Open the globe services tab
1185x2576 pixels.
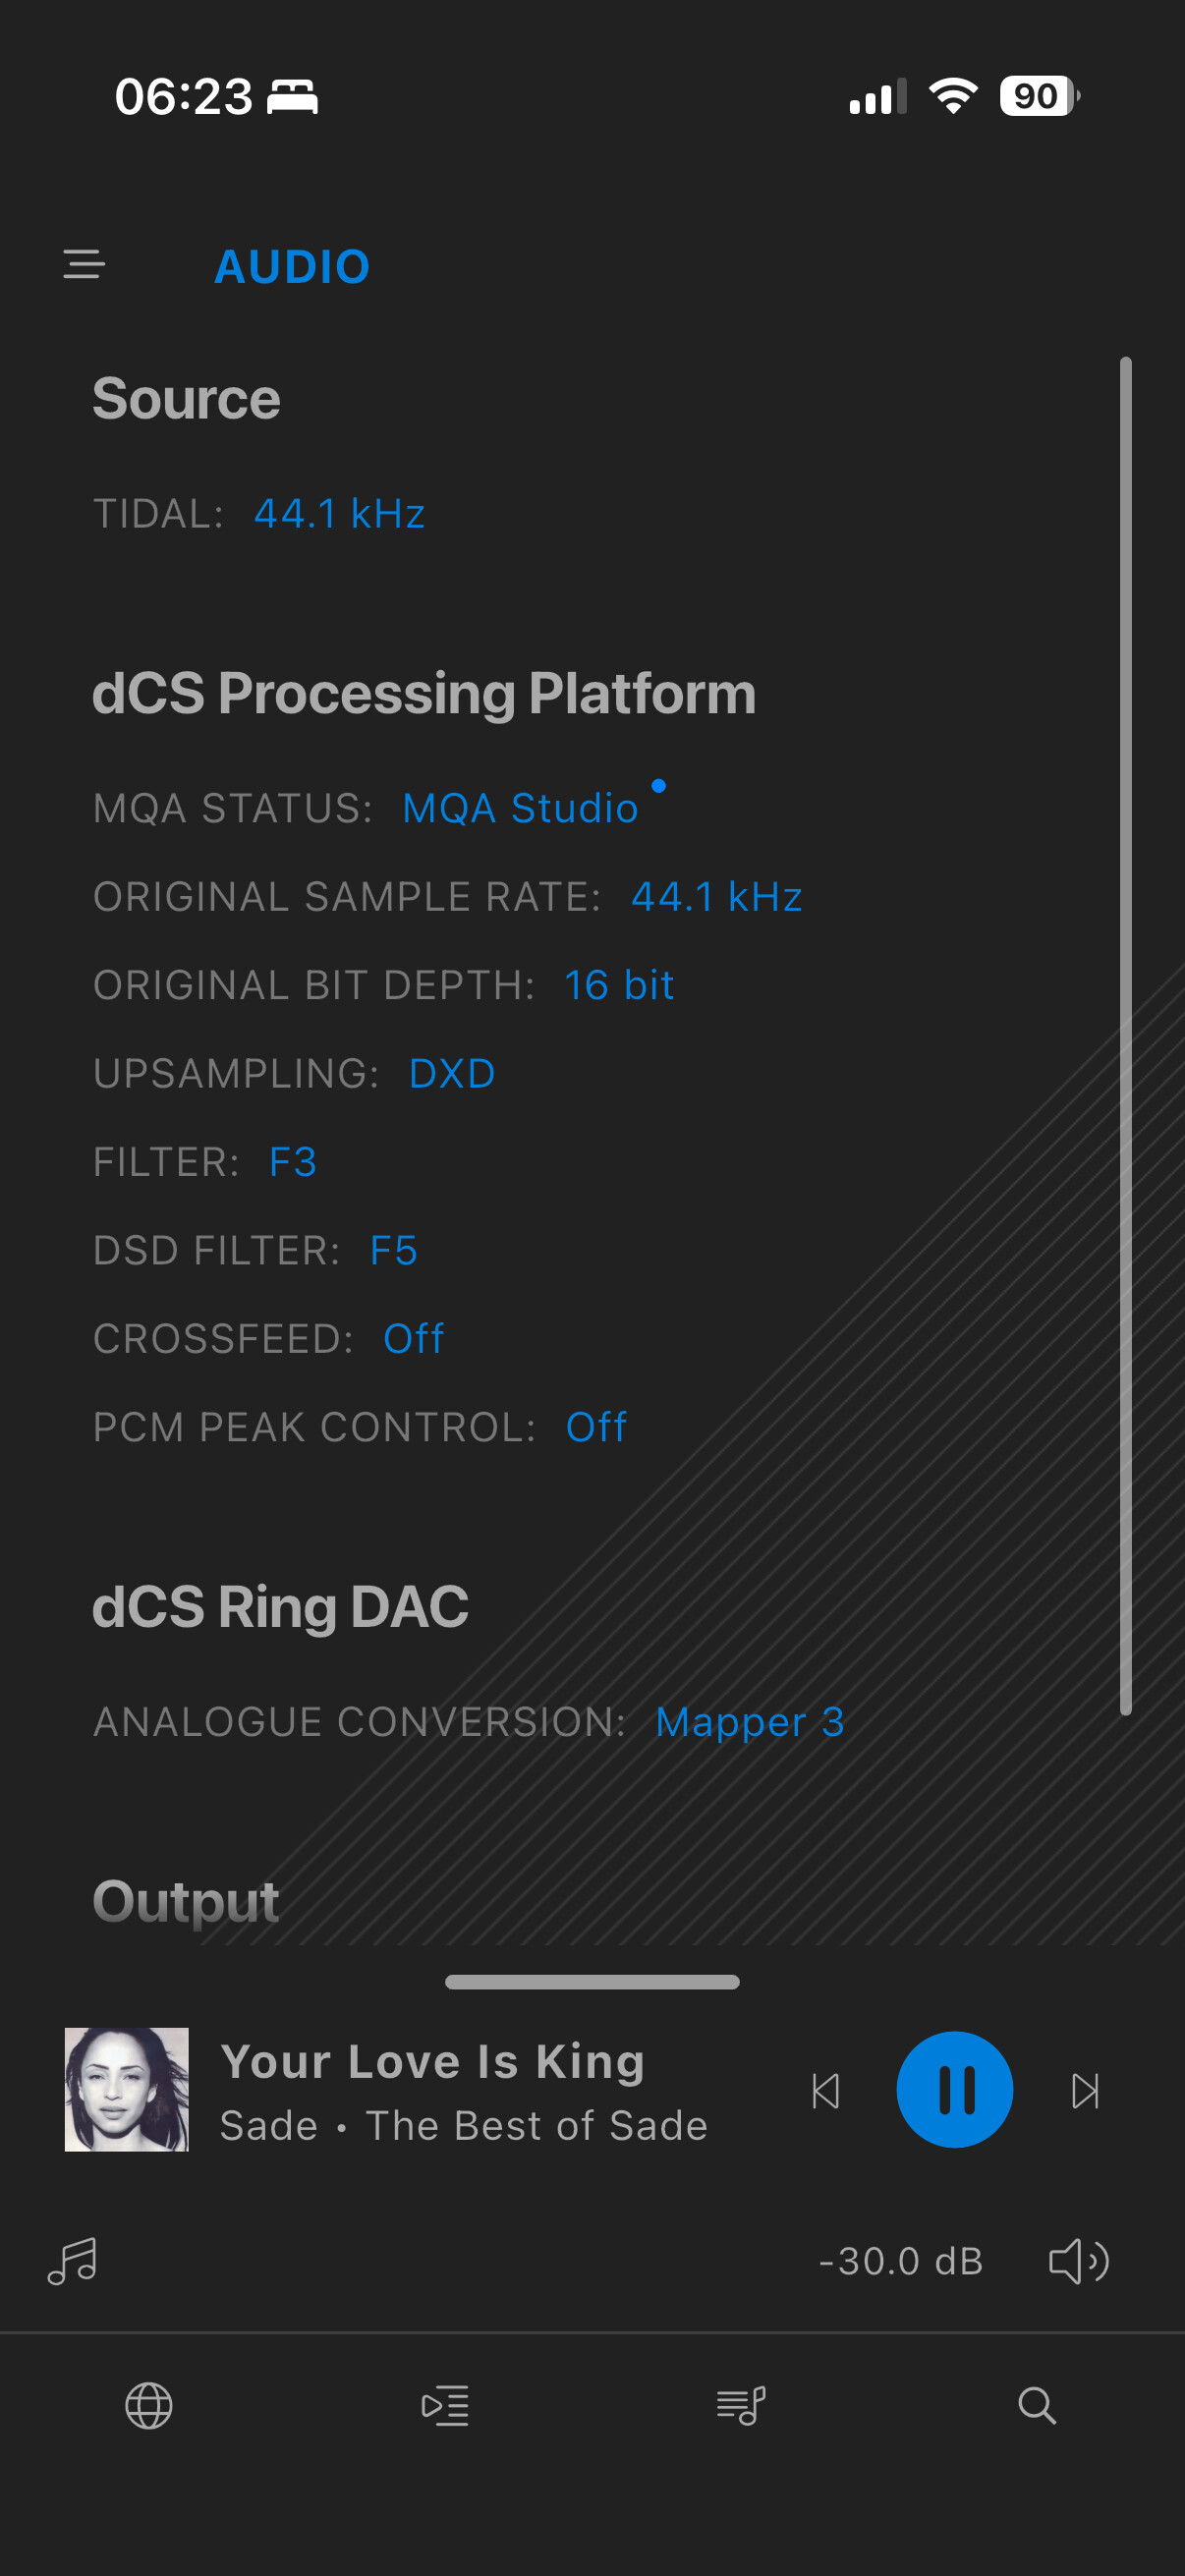(149, 2405)
